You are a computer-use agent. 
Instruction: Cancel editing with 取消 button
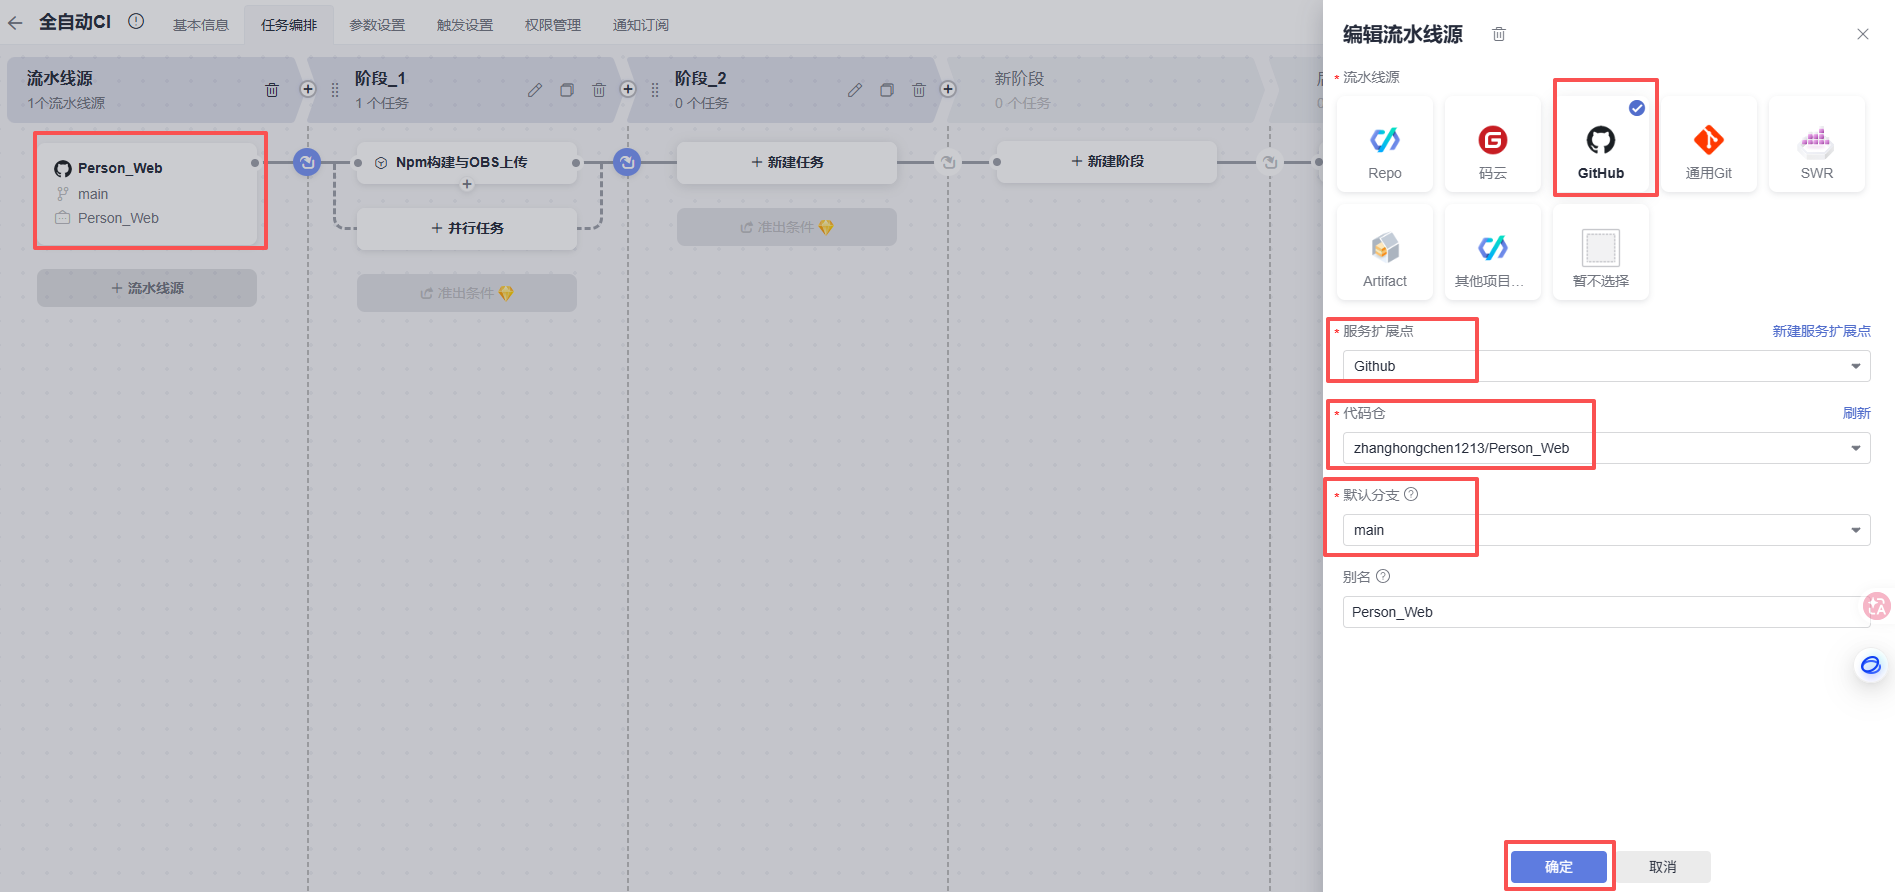tap(1663, 867)
